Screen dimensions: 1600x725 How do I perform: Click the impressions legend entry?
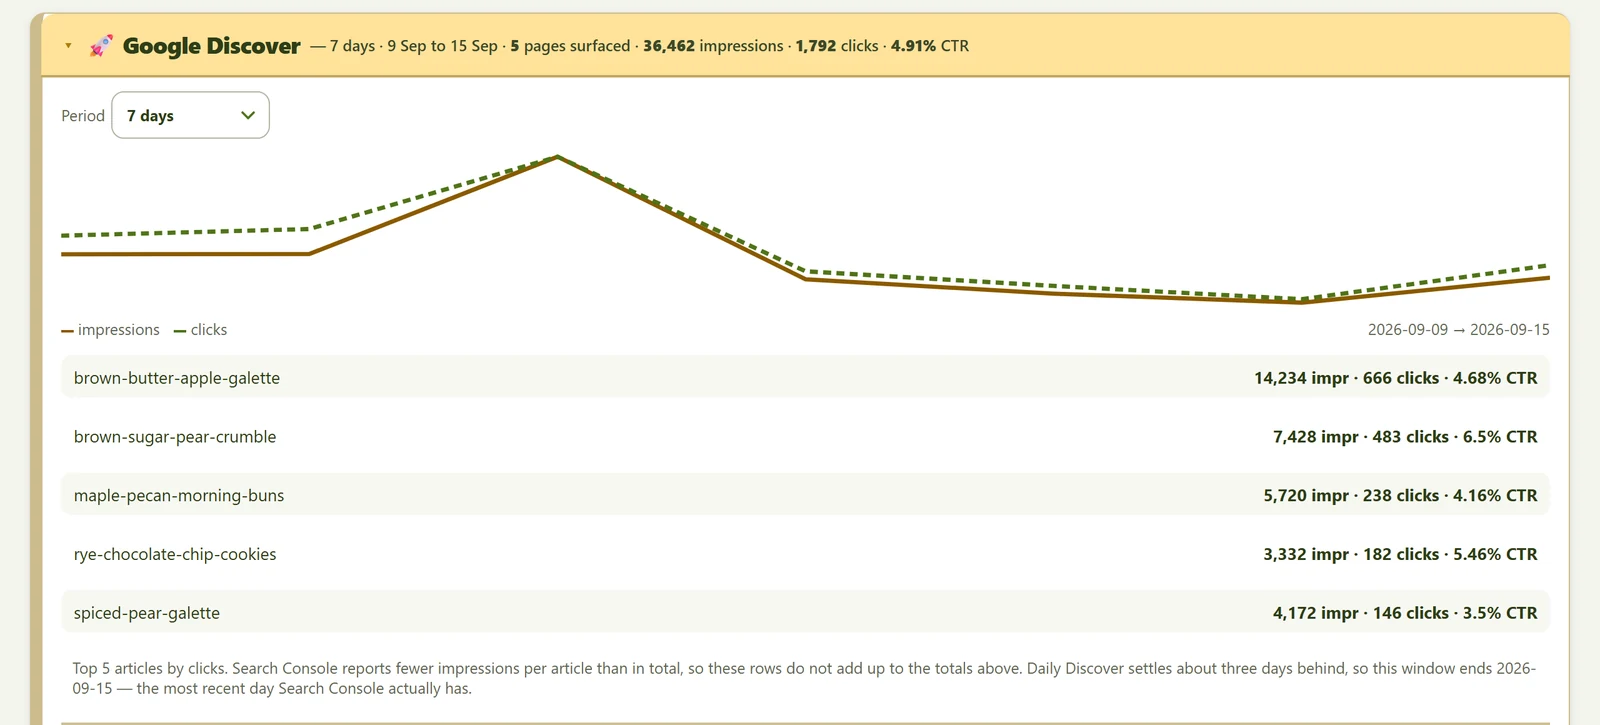click(x=110, y=330)
